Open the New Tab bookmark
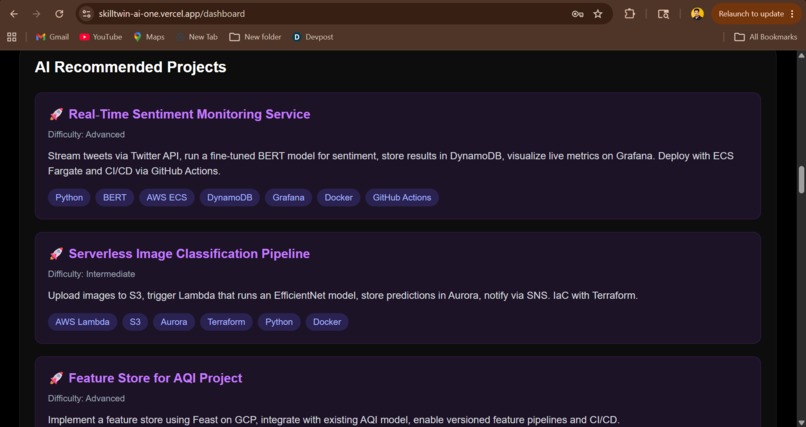 click(x=197, y=37)
